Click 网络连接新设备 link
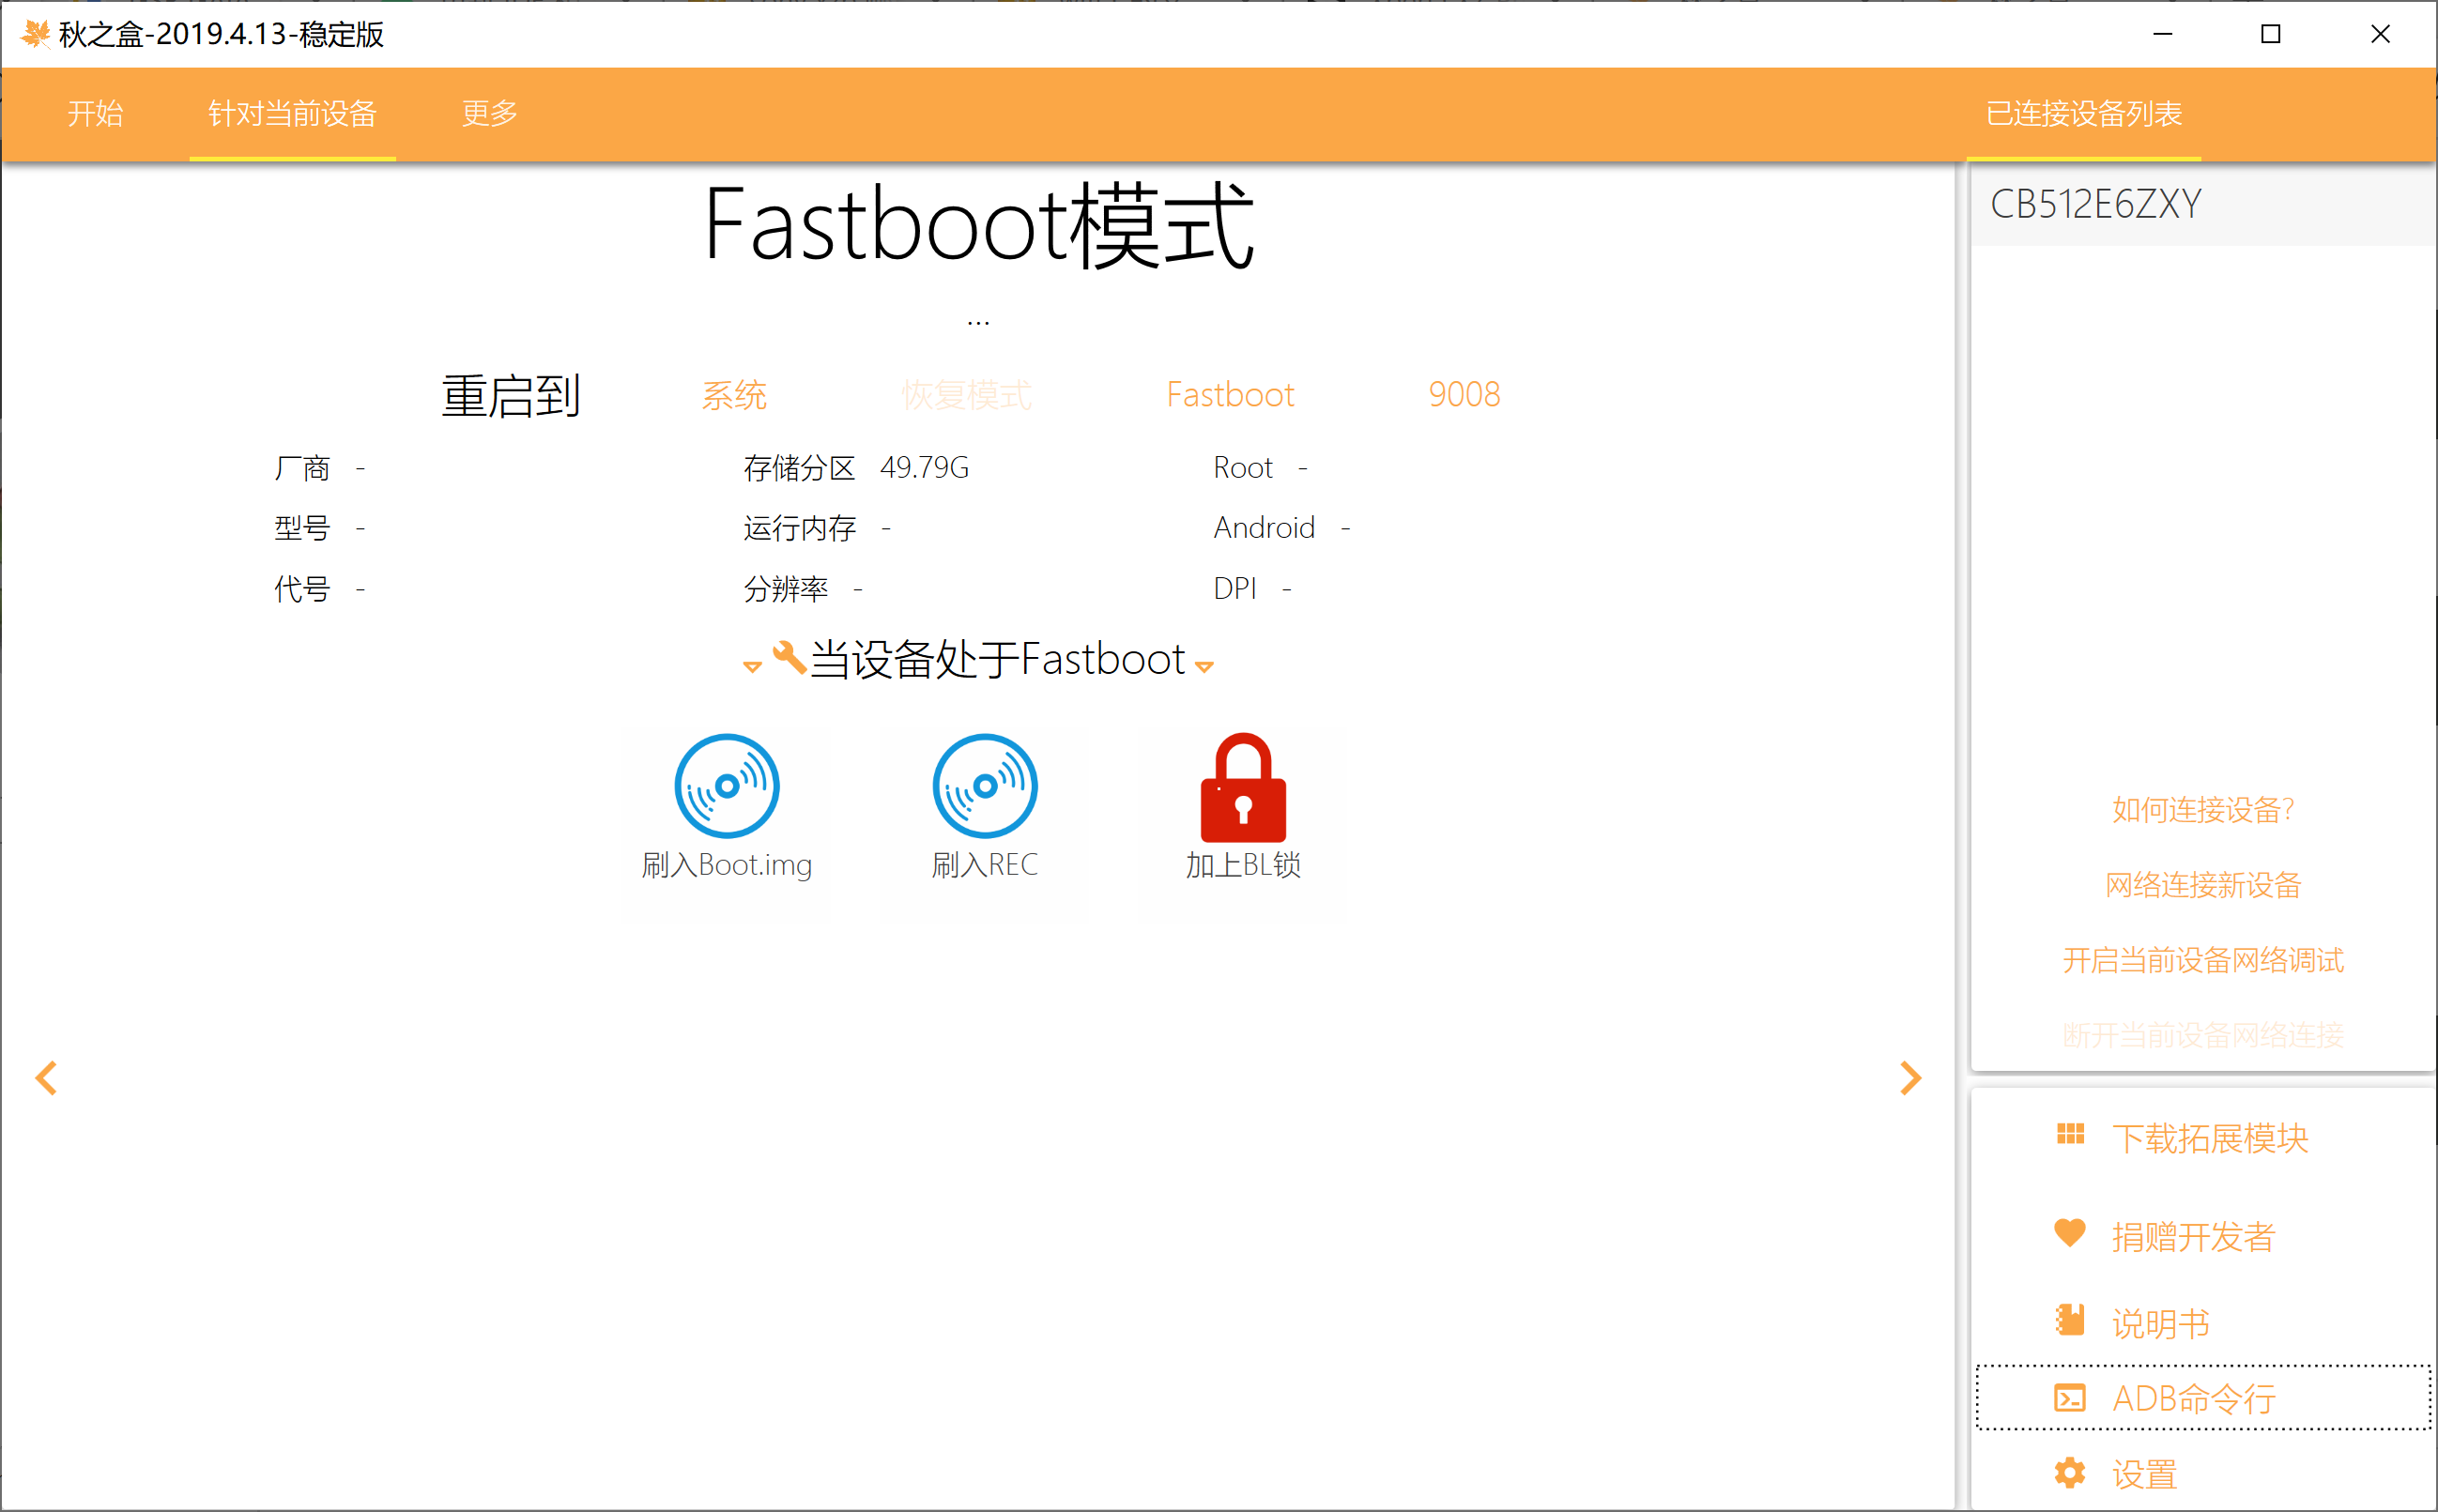2438x1512 pixels. pos(2202,885)
